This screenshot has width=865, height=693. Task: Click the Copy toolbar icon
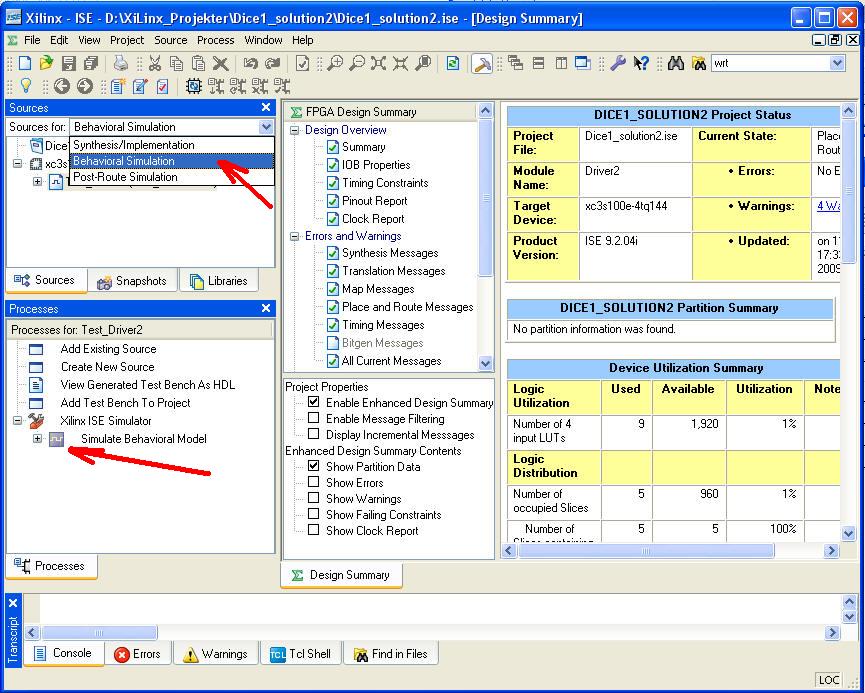(x=177, y=63)
